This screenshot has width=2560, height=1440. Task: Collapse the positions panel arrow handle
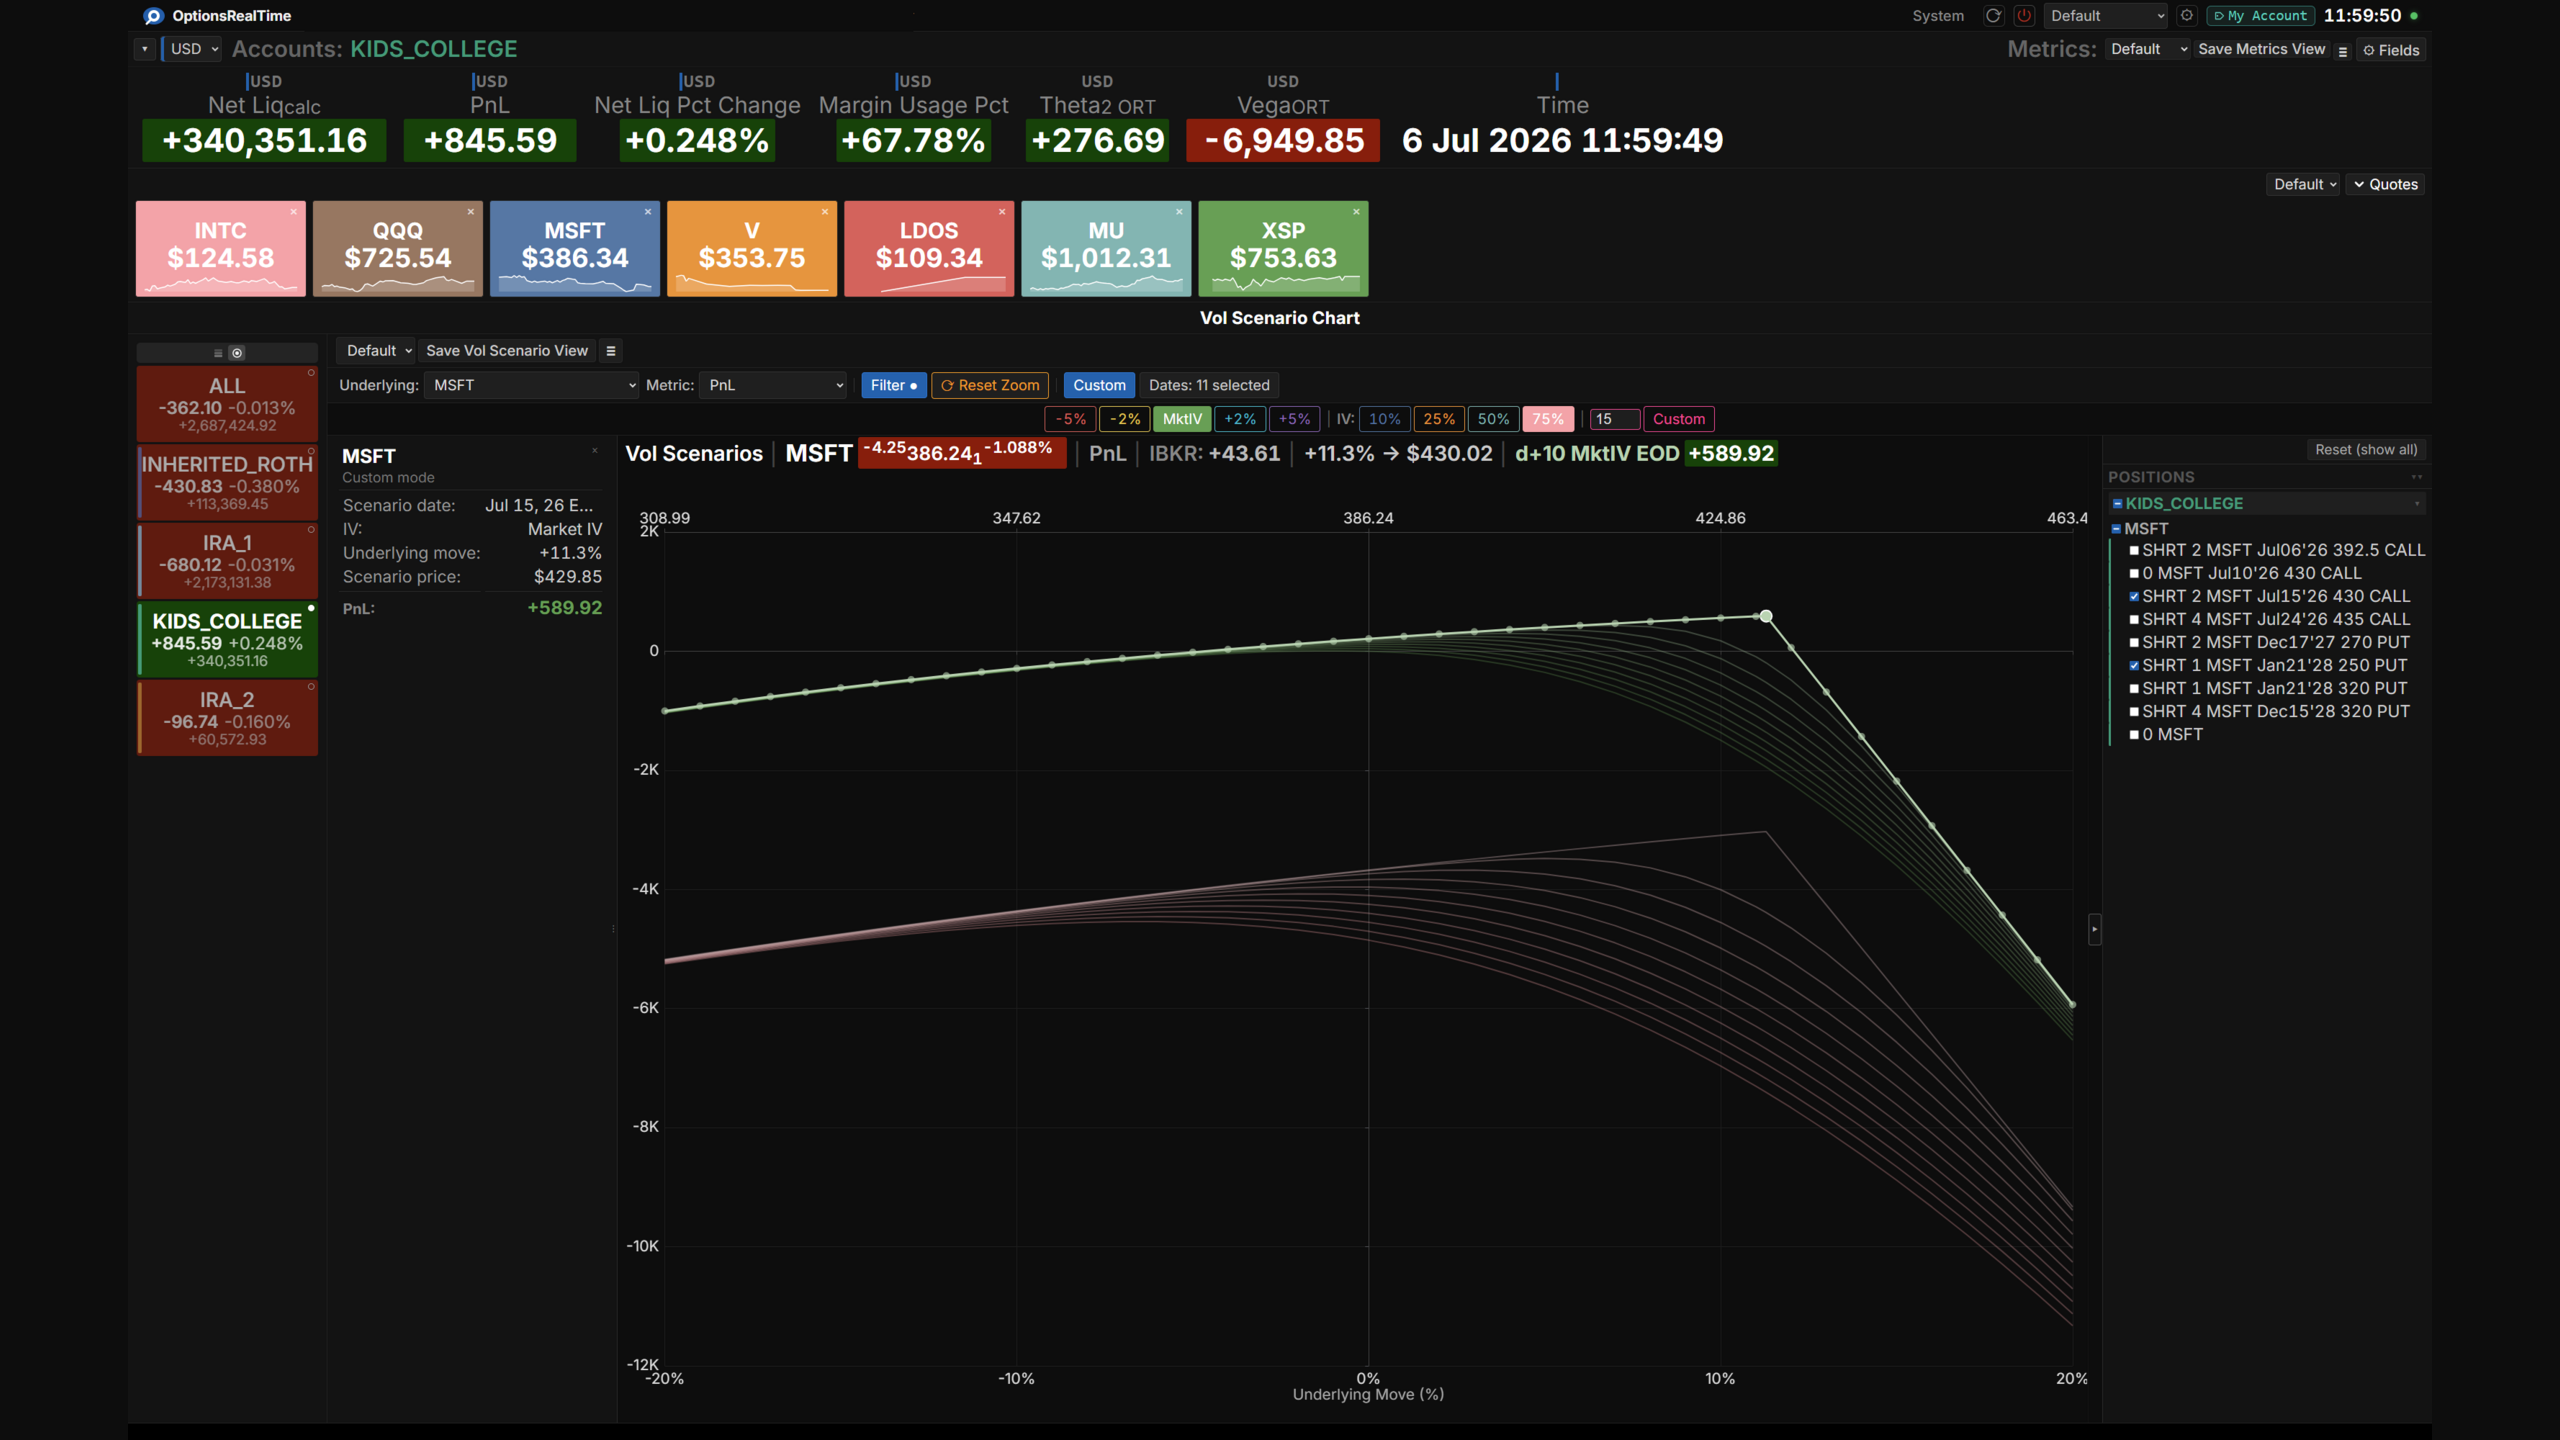(2094, 929)
